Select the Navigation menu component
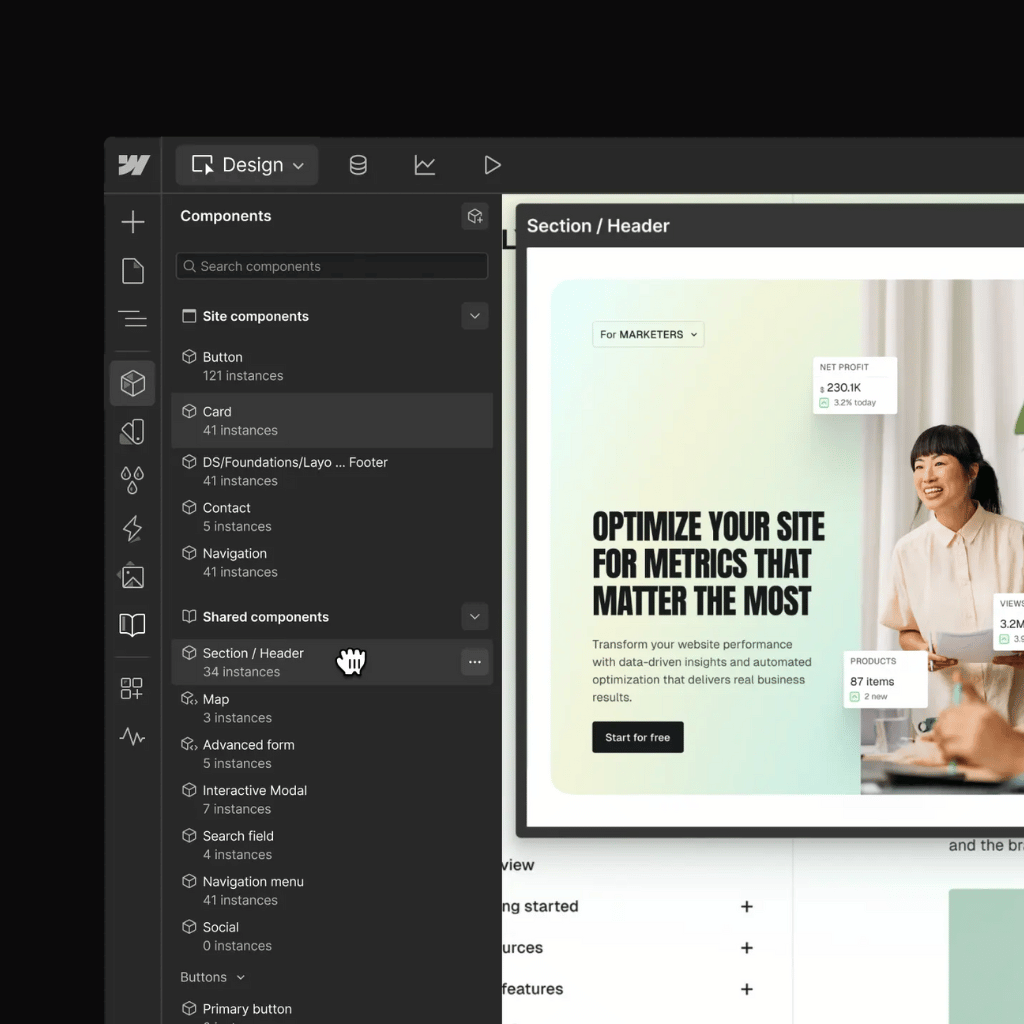Image resolution: width=1024 pixels, height=1024 pixels. point(332,891)
